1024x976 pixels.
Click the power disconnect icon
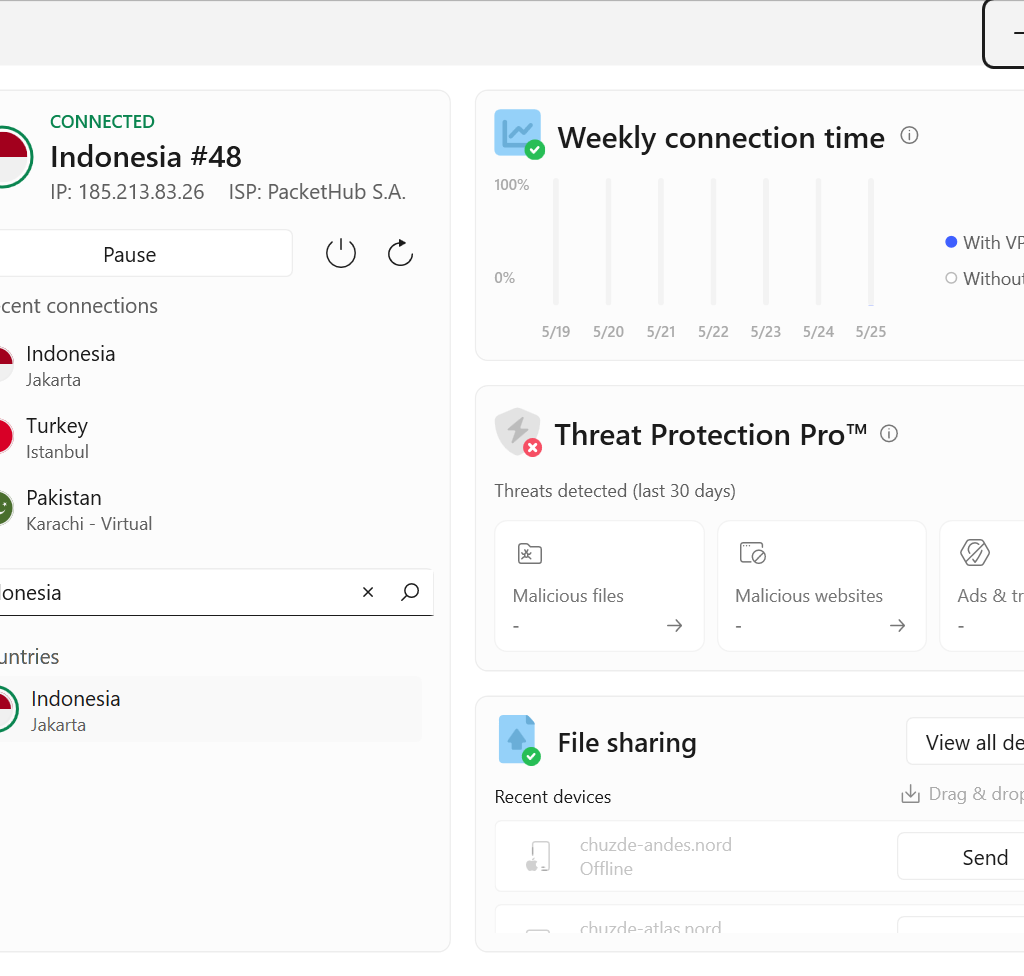click(340, 253)
